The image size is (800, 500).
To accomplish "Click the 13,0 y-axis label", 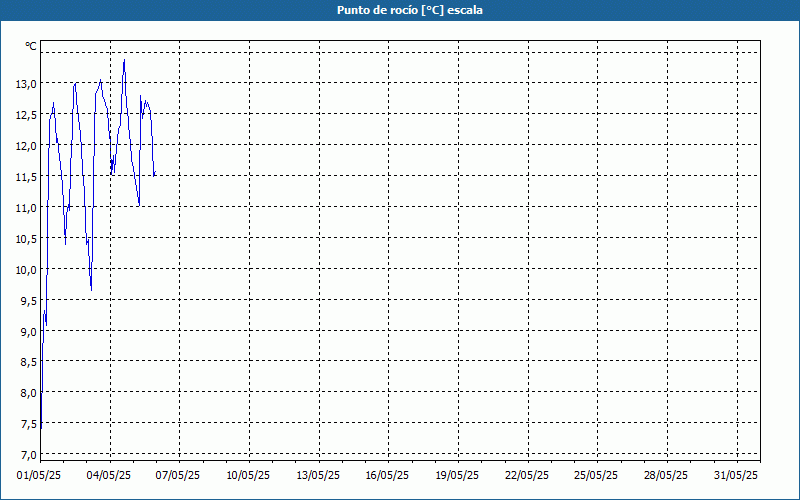I will (26, 84).
